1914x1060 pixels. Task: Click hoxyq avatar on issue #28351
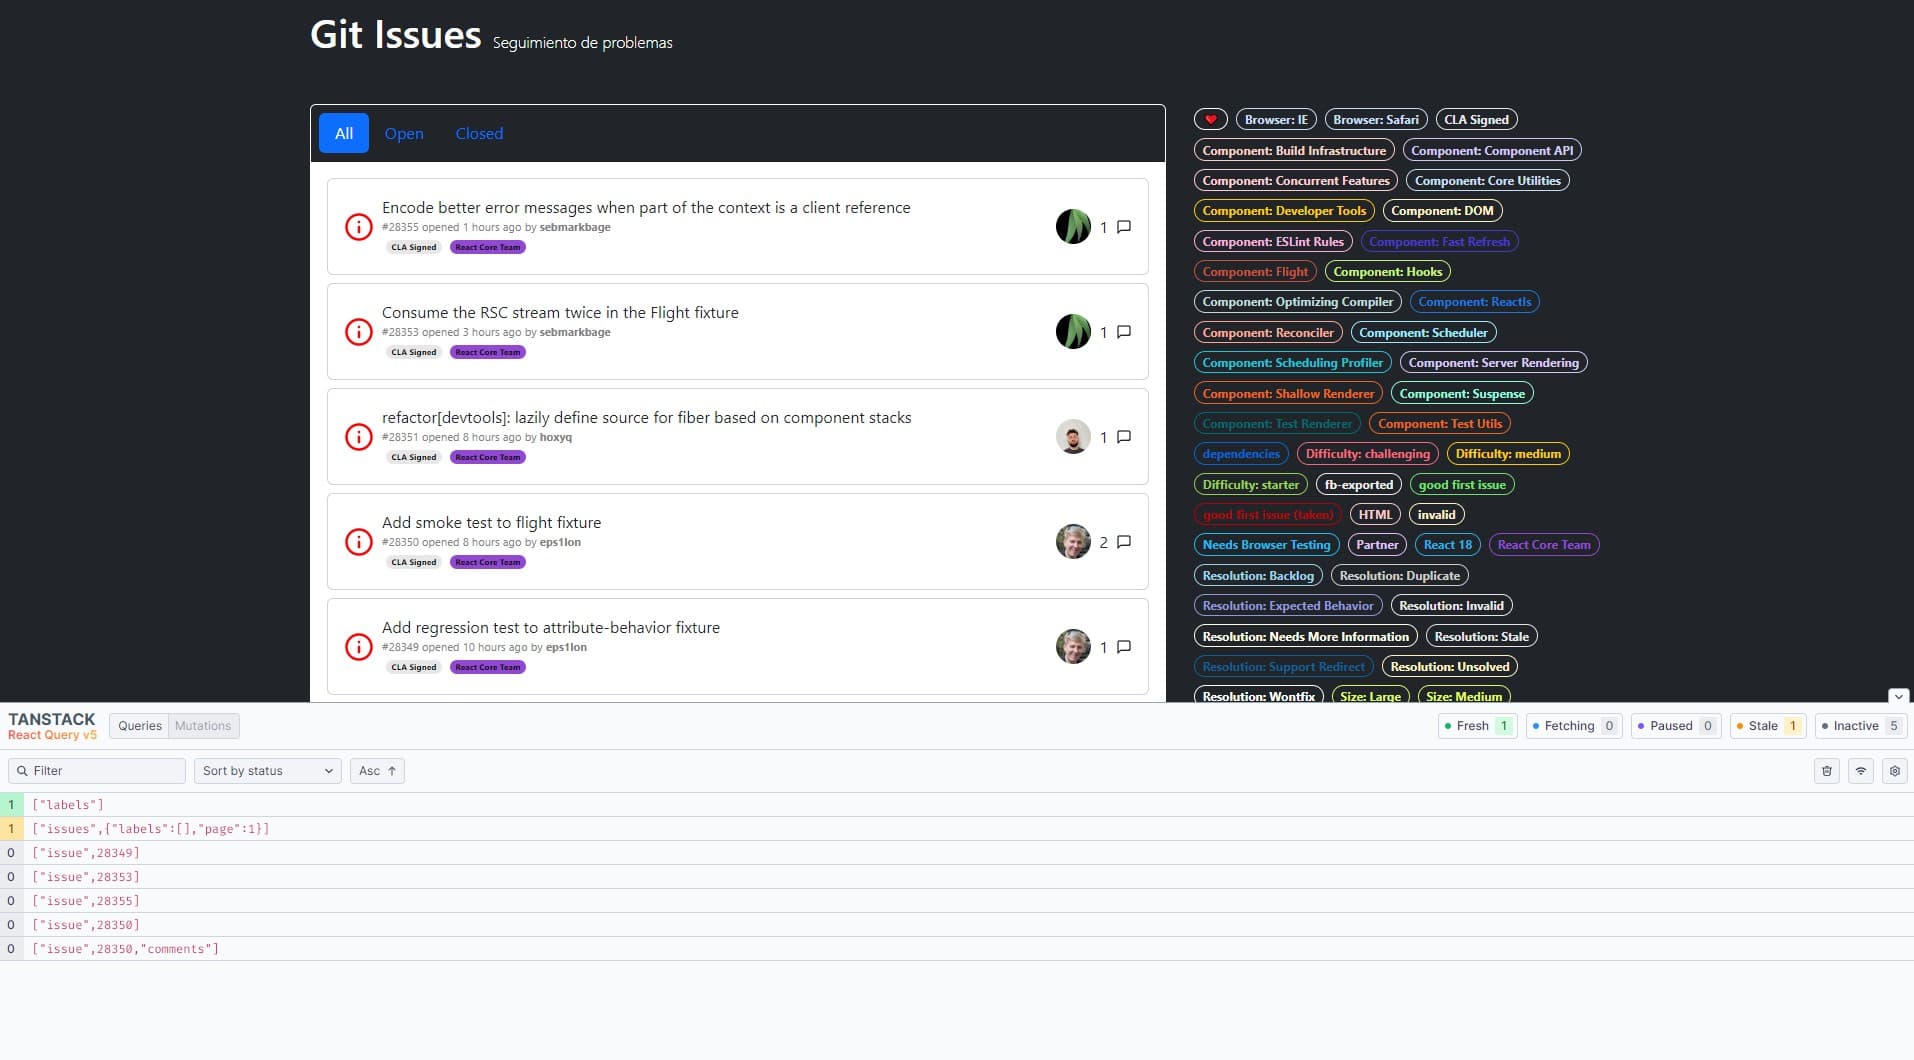click(x=1073, y=437)
